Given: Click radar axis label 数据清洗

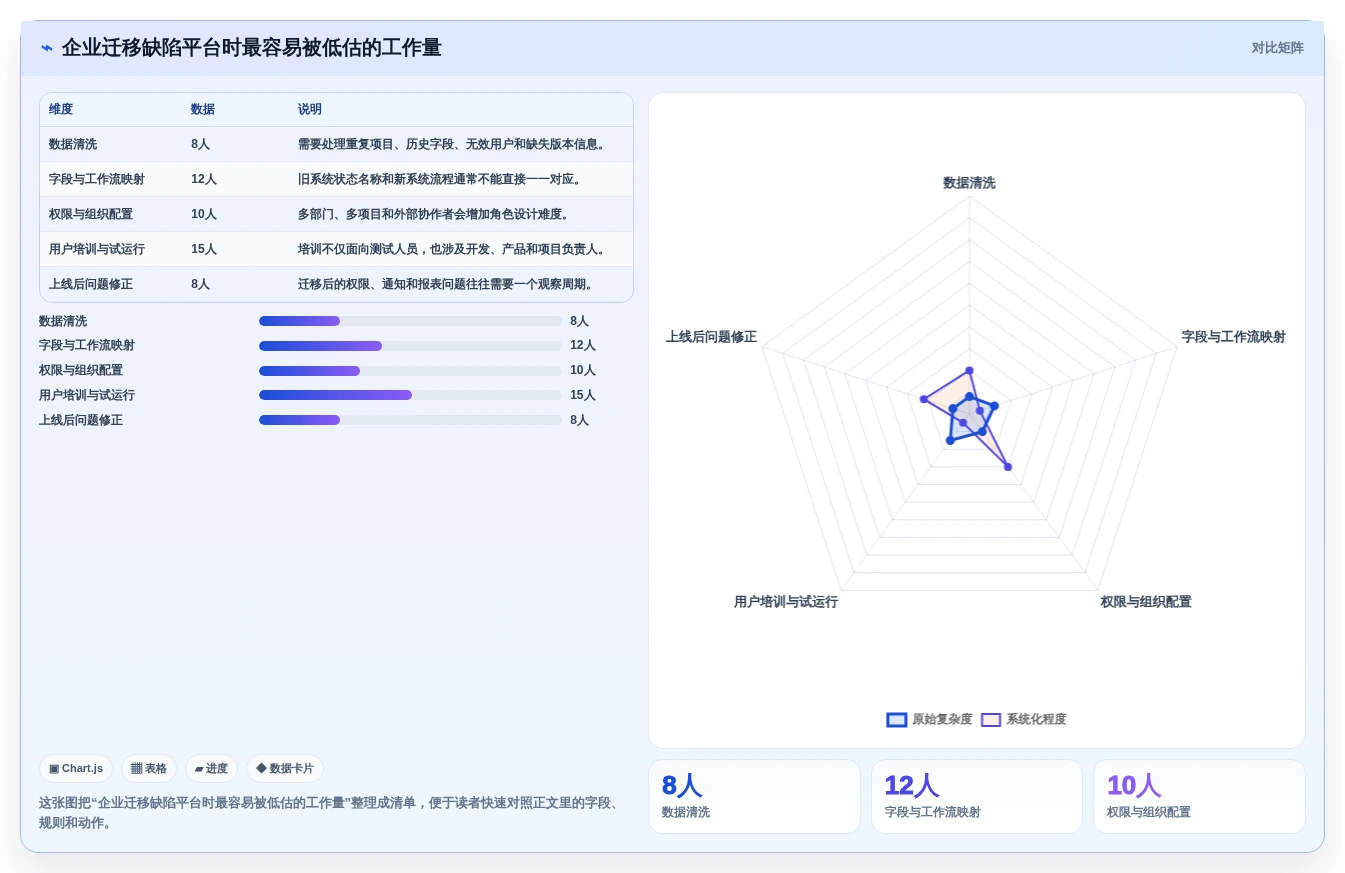Looking at the screenshot, I should 969,183.
